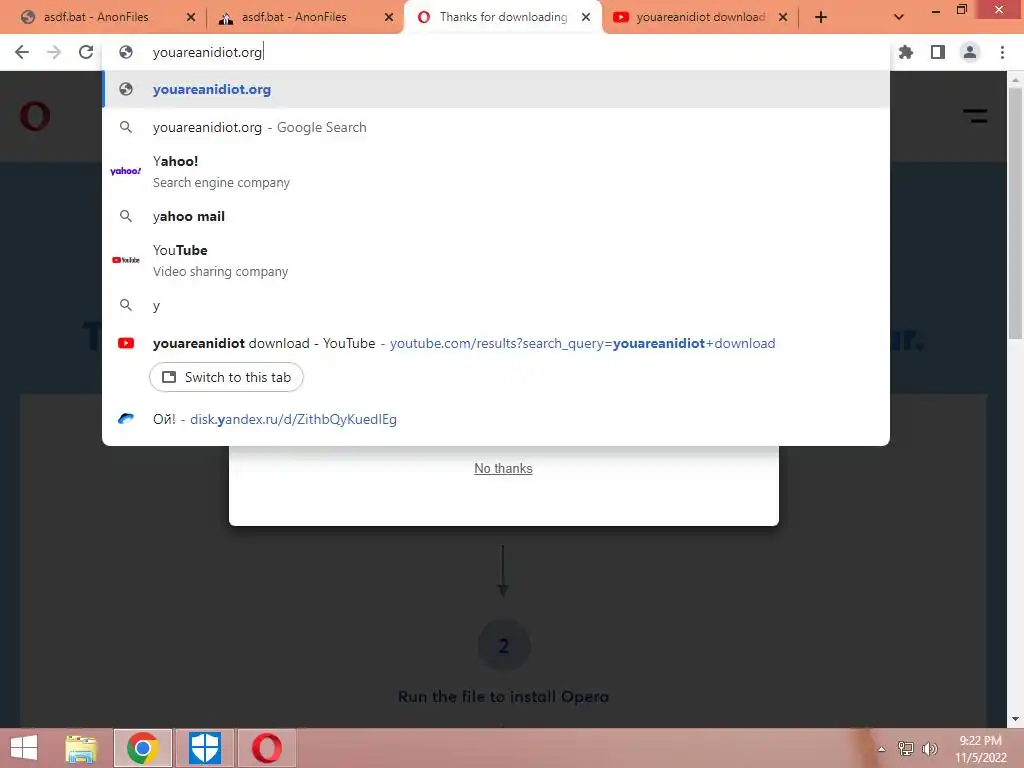1024x768 pixels.
Task: Choose youareanidiot.org Google Search suggestion
Action: point(496,127)
